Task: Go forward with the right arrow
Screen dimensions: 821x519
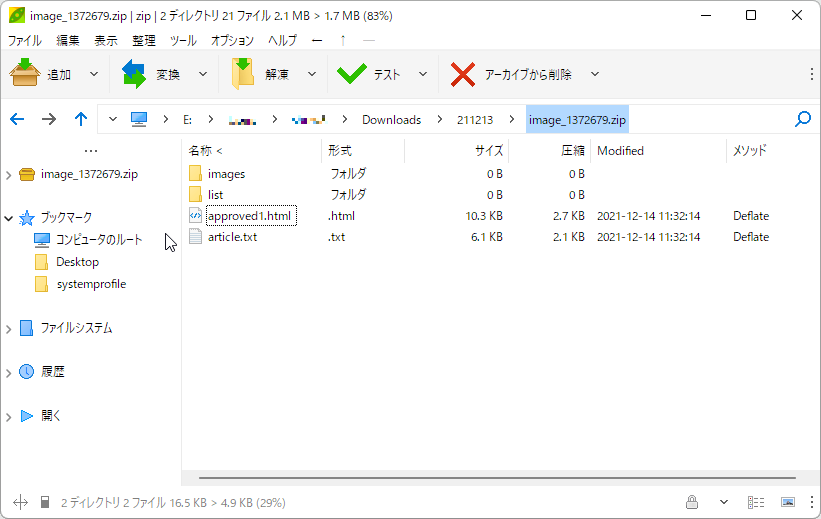Action: (x=49, y=119)
